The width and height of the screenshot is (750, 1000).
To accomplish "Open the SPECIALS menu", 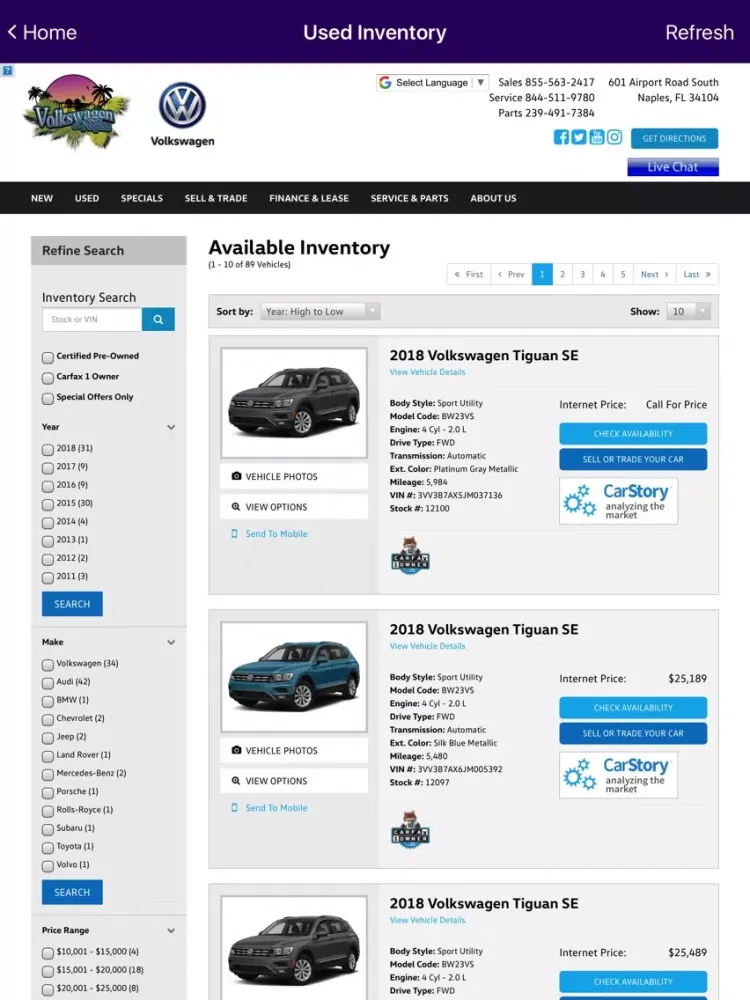I will [x=142, y=198].
